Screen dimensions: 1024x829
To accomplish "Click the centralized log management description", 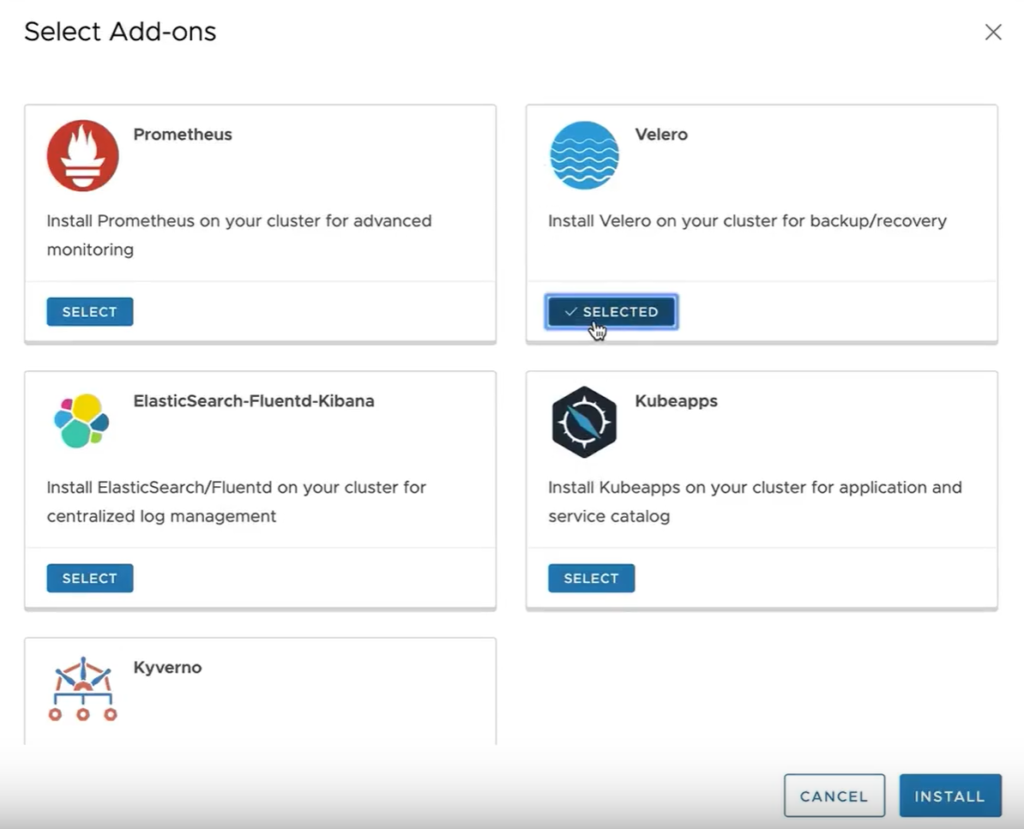I will click(x=236, y=502).
